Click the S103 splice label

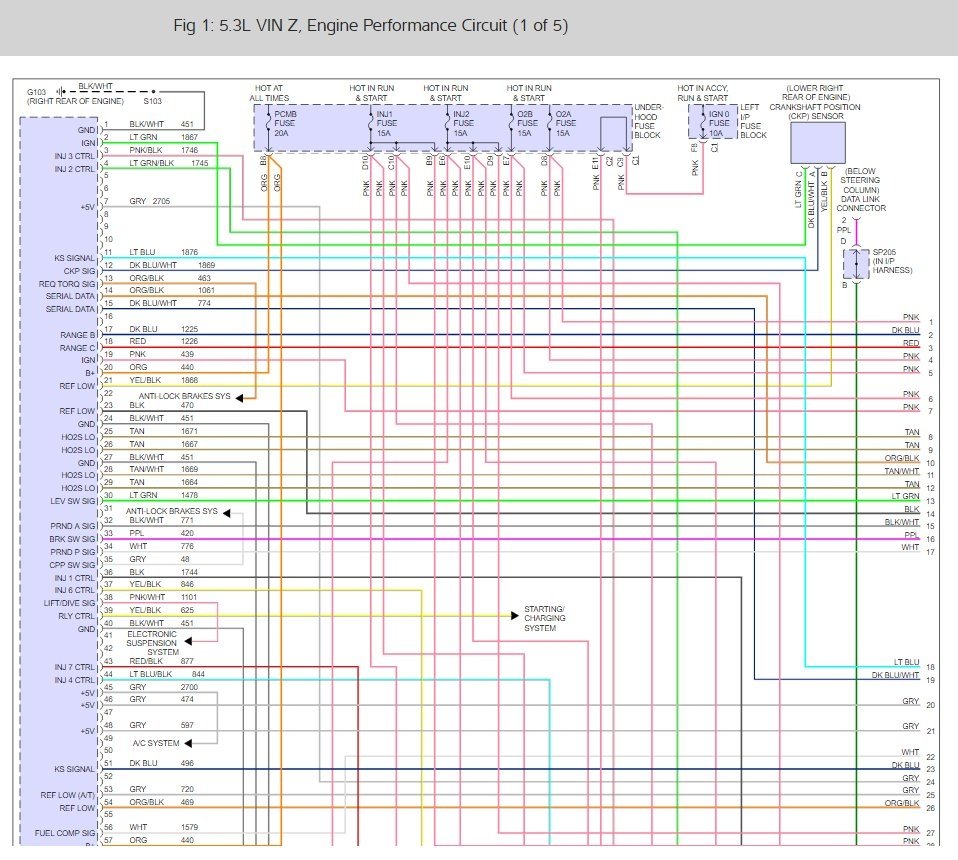tap(153, 101)
